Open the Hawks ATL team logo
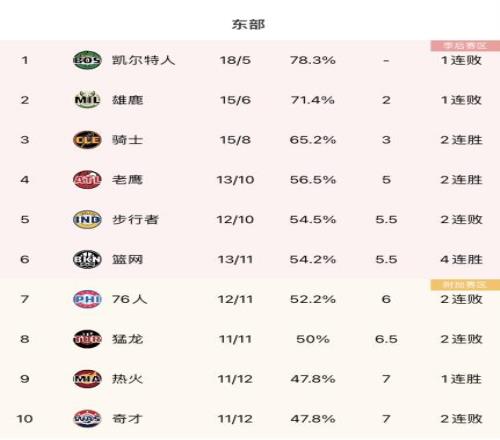 click(x=87, y=180)
